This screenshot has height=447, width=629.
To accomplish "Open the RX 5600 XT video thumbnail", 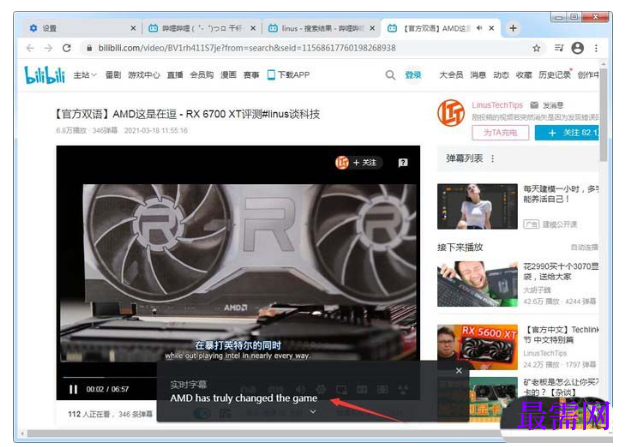I will pos(477,347).
